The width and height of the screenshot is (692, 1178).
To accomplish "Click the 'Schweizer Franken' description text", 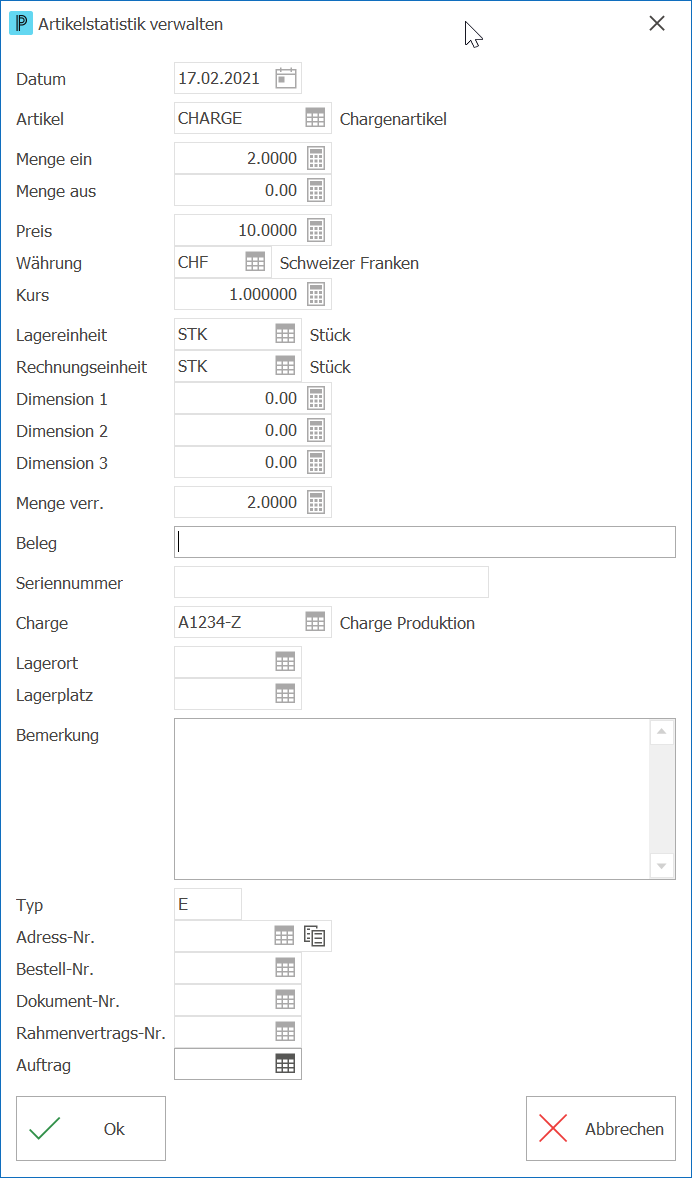I will [349, 263].
